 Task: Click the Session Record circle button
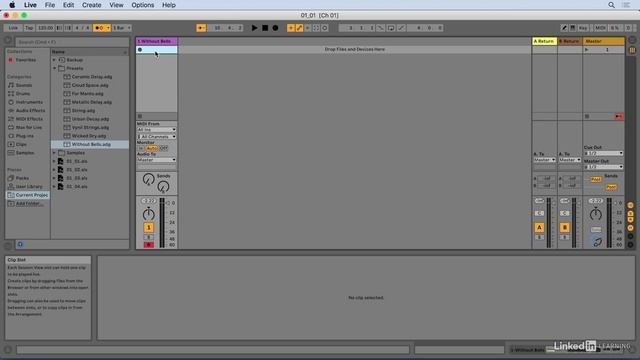point(325,28)
